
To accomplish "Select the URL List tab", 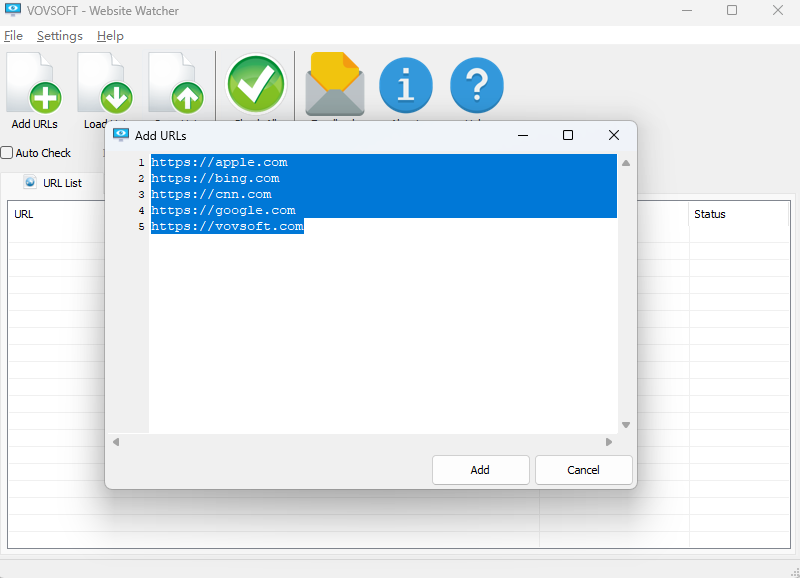I will click(53, 183).
